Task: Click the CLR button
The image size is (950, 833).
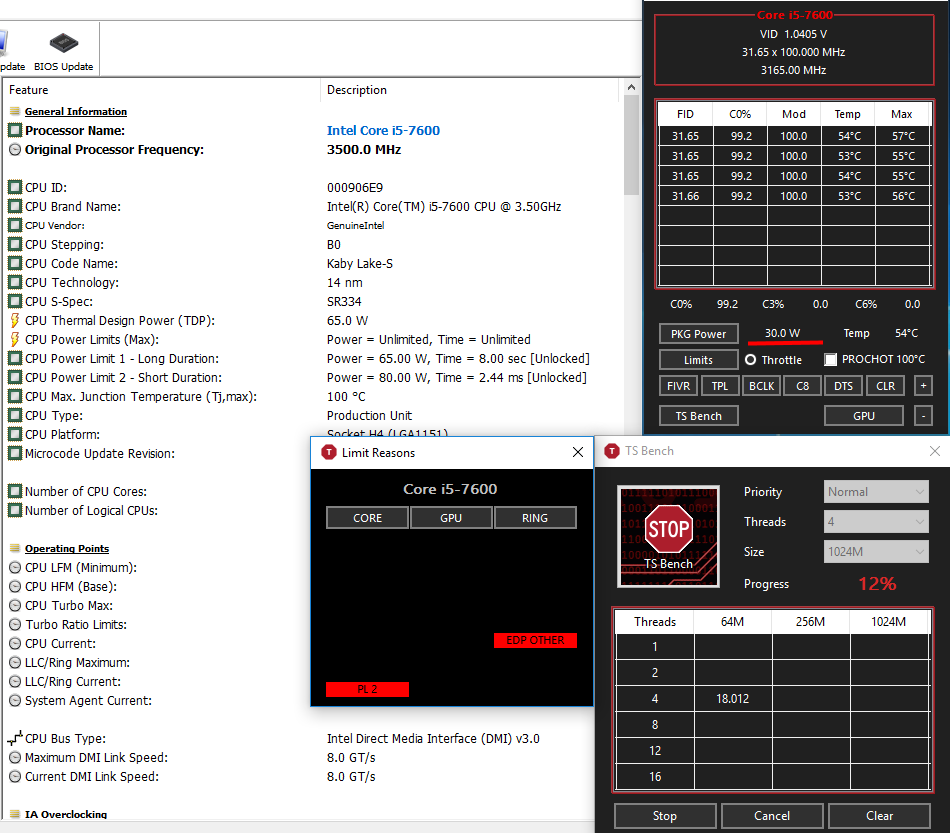Action: (885, 386)
